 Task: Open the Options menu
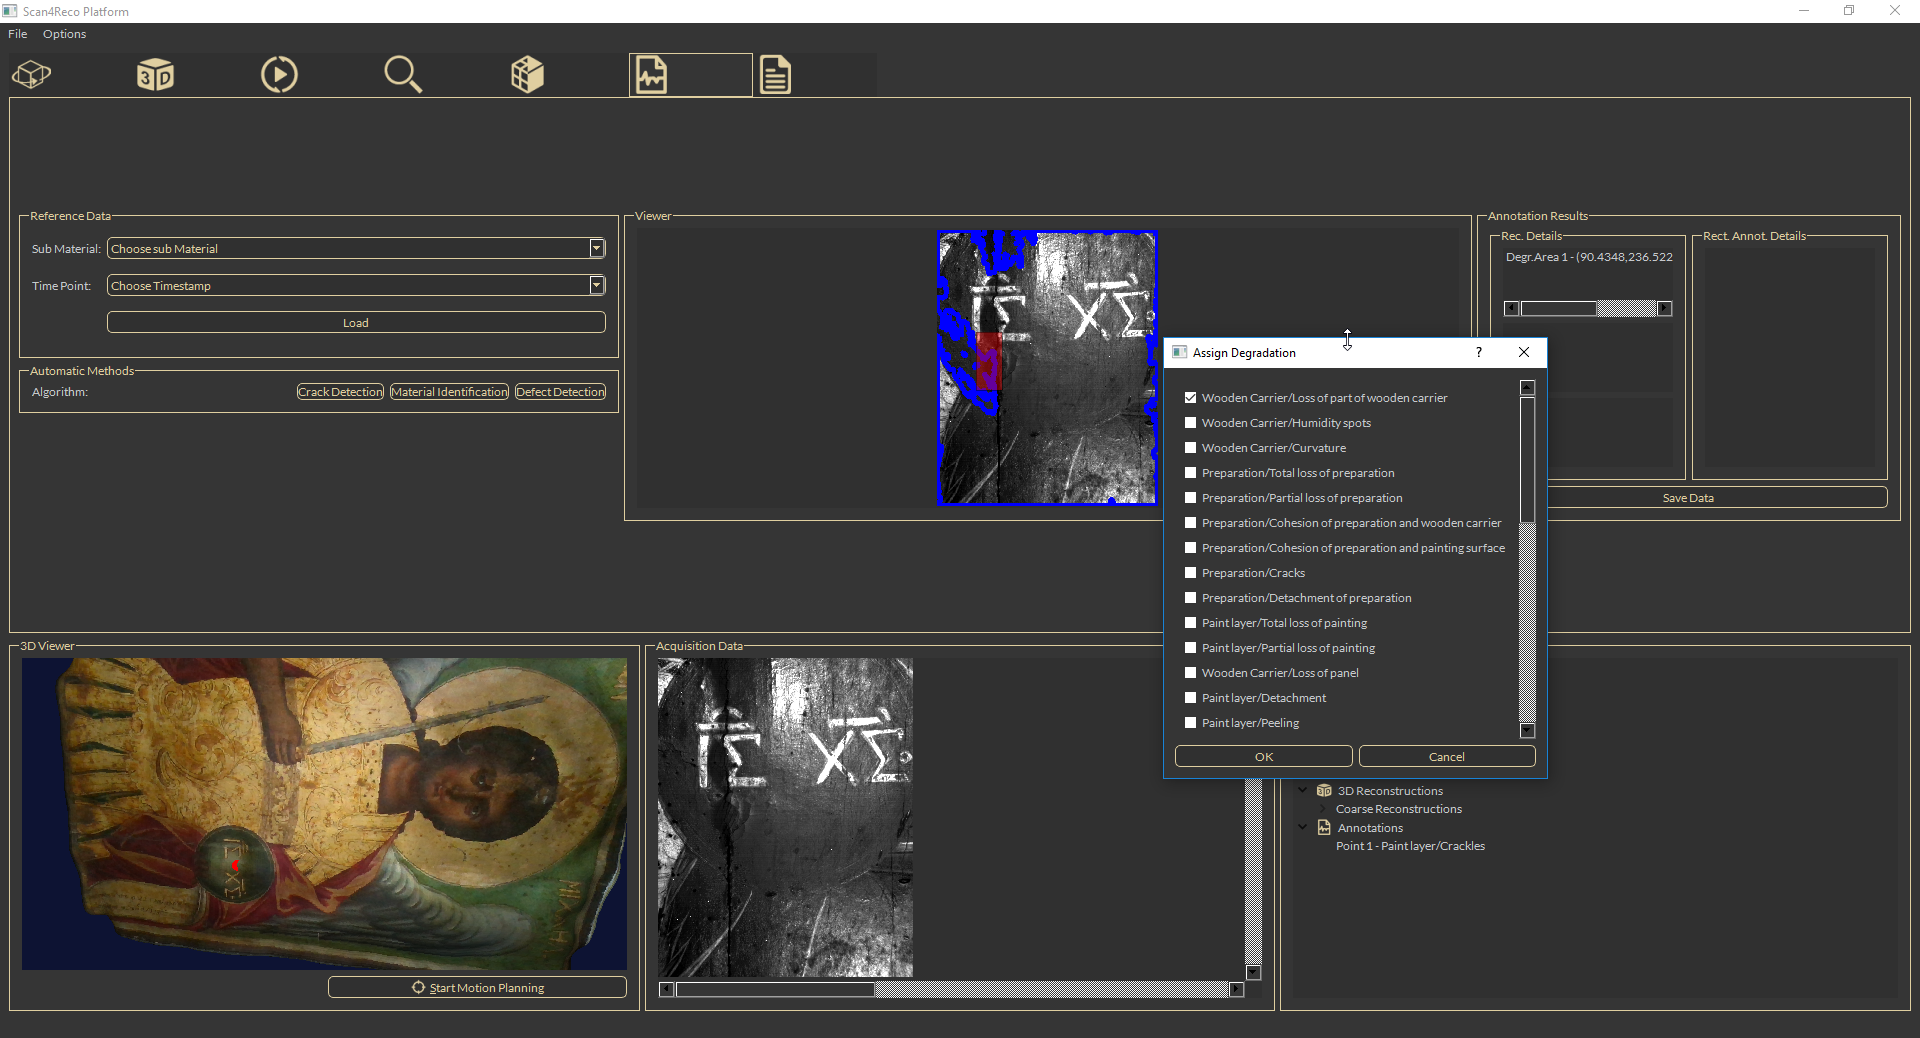click(64, 34)
